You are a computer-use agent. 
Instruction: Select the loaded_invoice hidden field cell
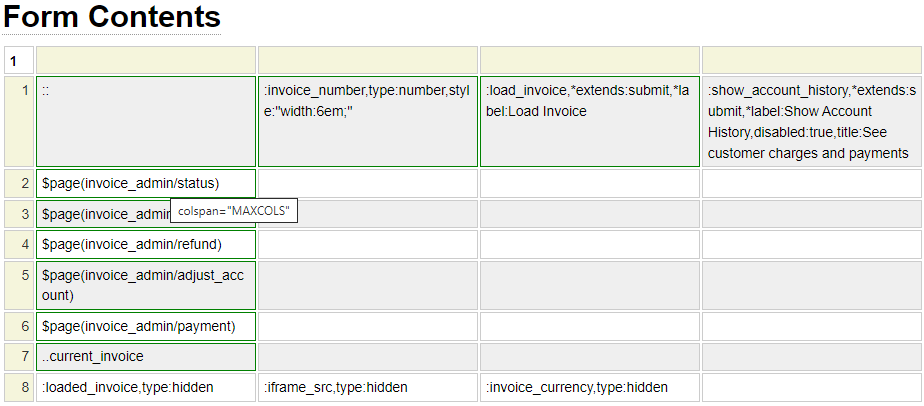pos(146,388)
